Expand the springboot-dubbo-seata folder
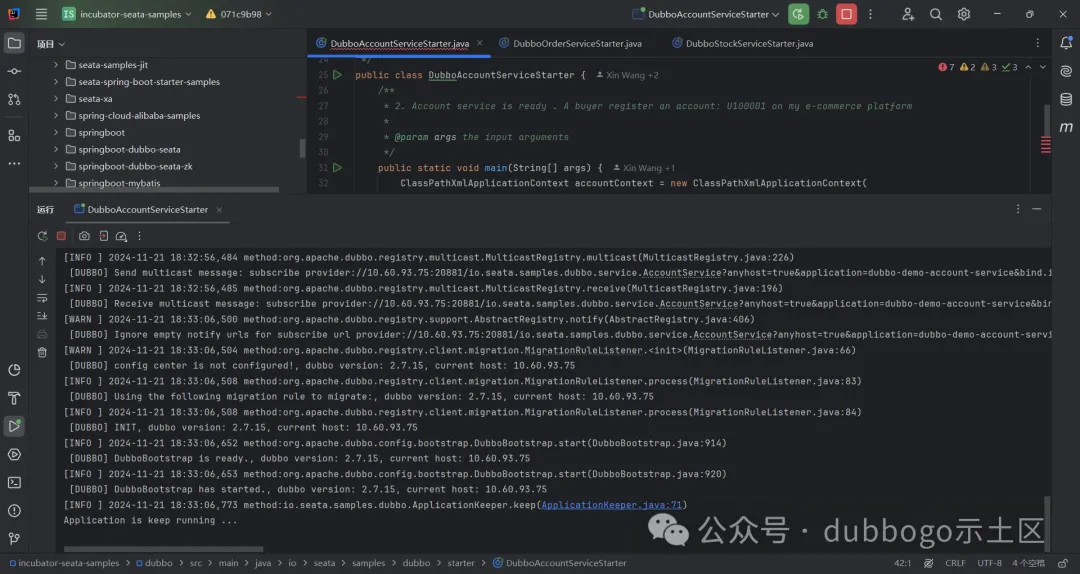This screenshot has width=1080, height=574. (56, 149)
